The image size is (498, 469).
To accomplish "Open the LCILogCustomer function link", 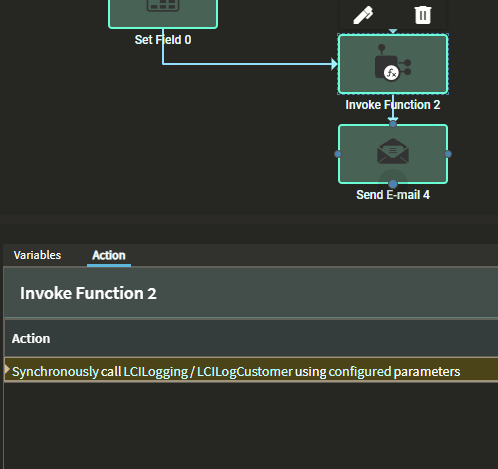I will pyautogui.click(x=245, y=371).
